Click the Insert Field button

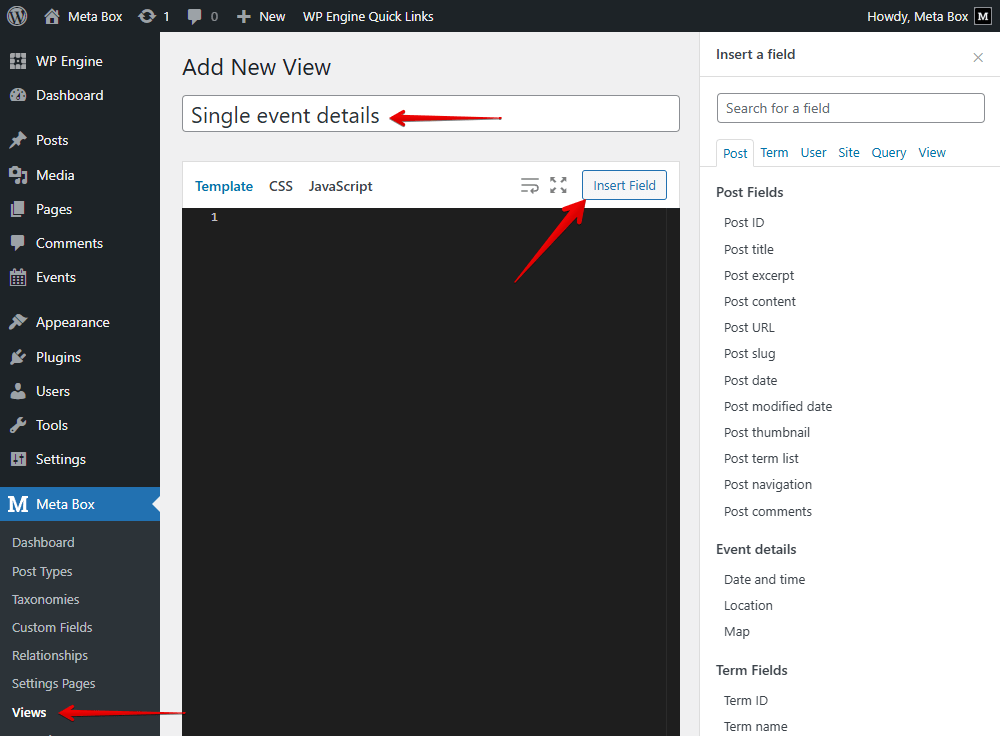[x=624, y=185]
